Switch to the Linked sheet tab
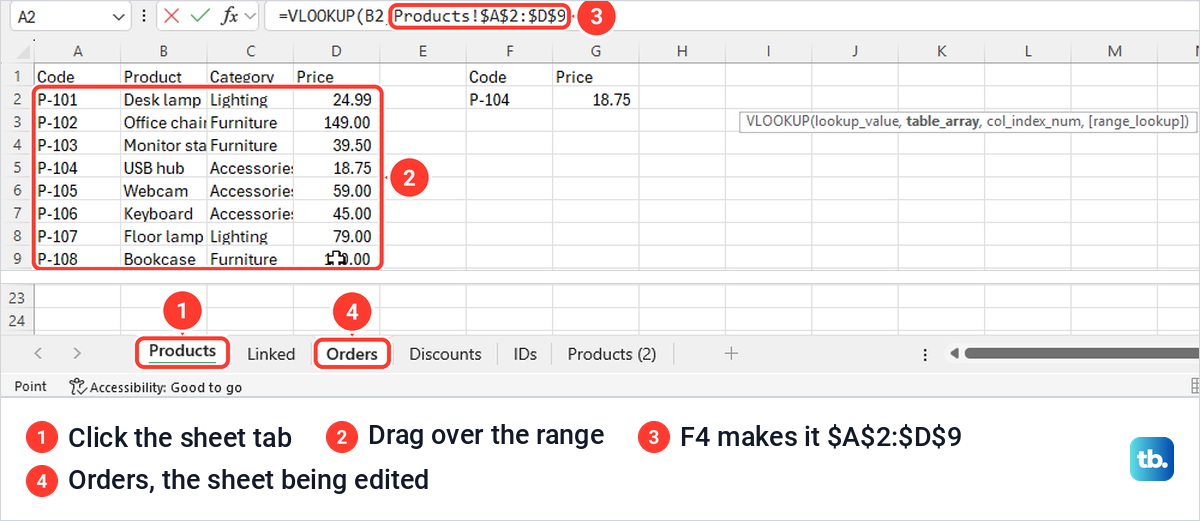 (x=271, y=354)
